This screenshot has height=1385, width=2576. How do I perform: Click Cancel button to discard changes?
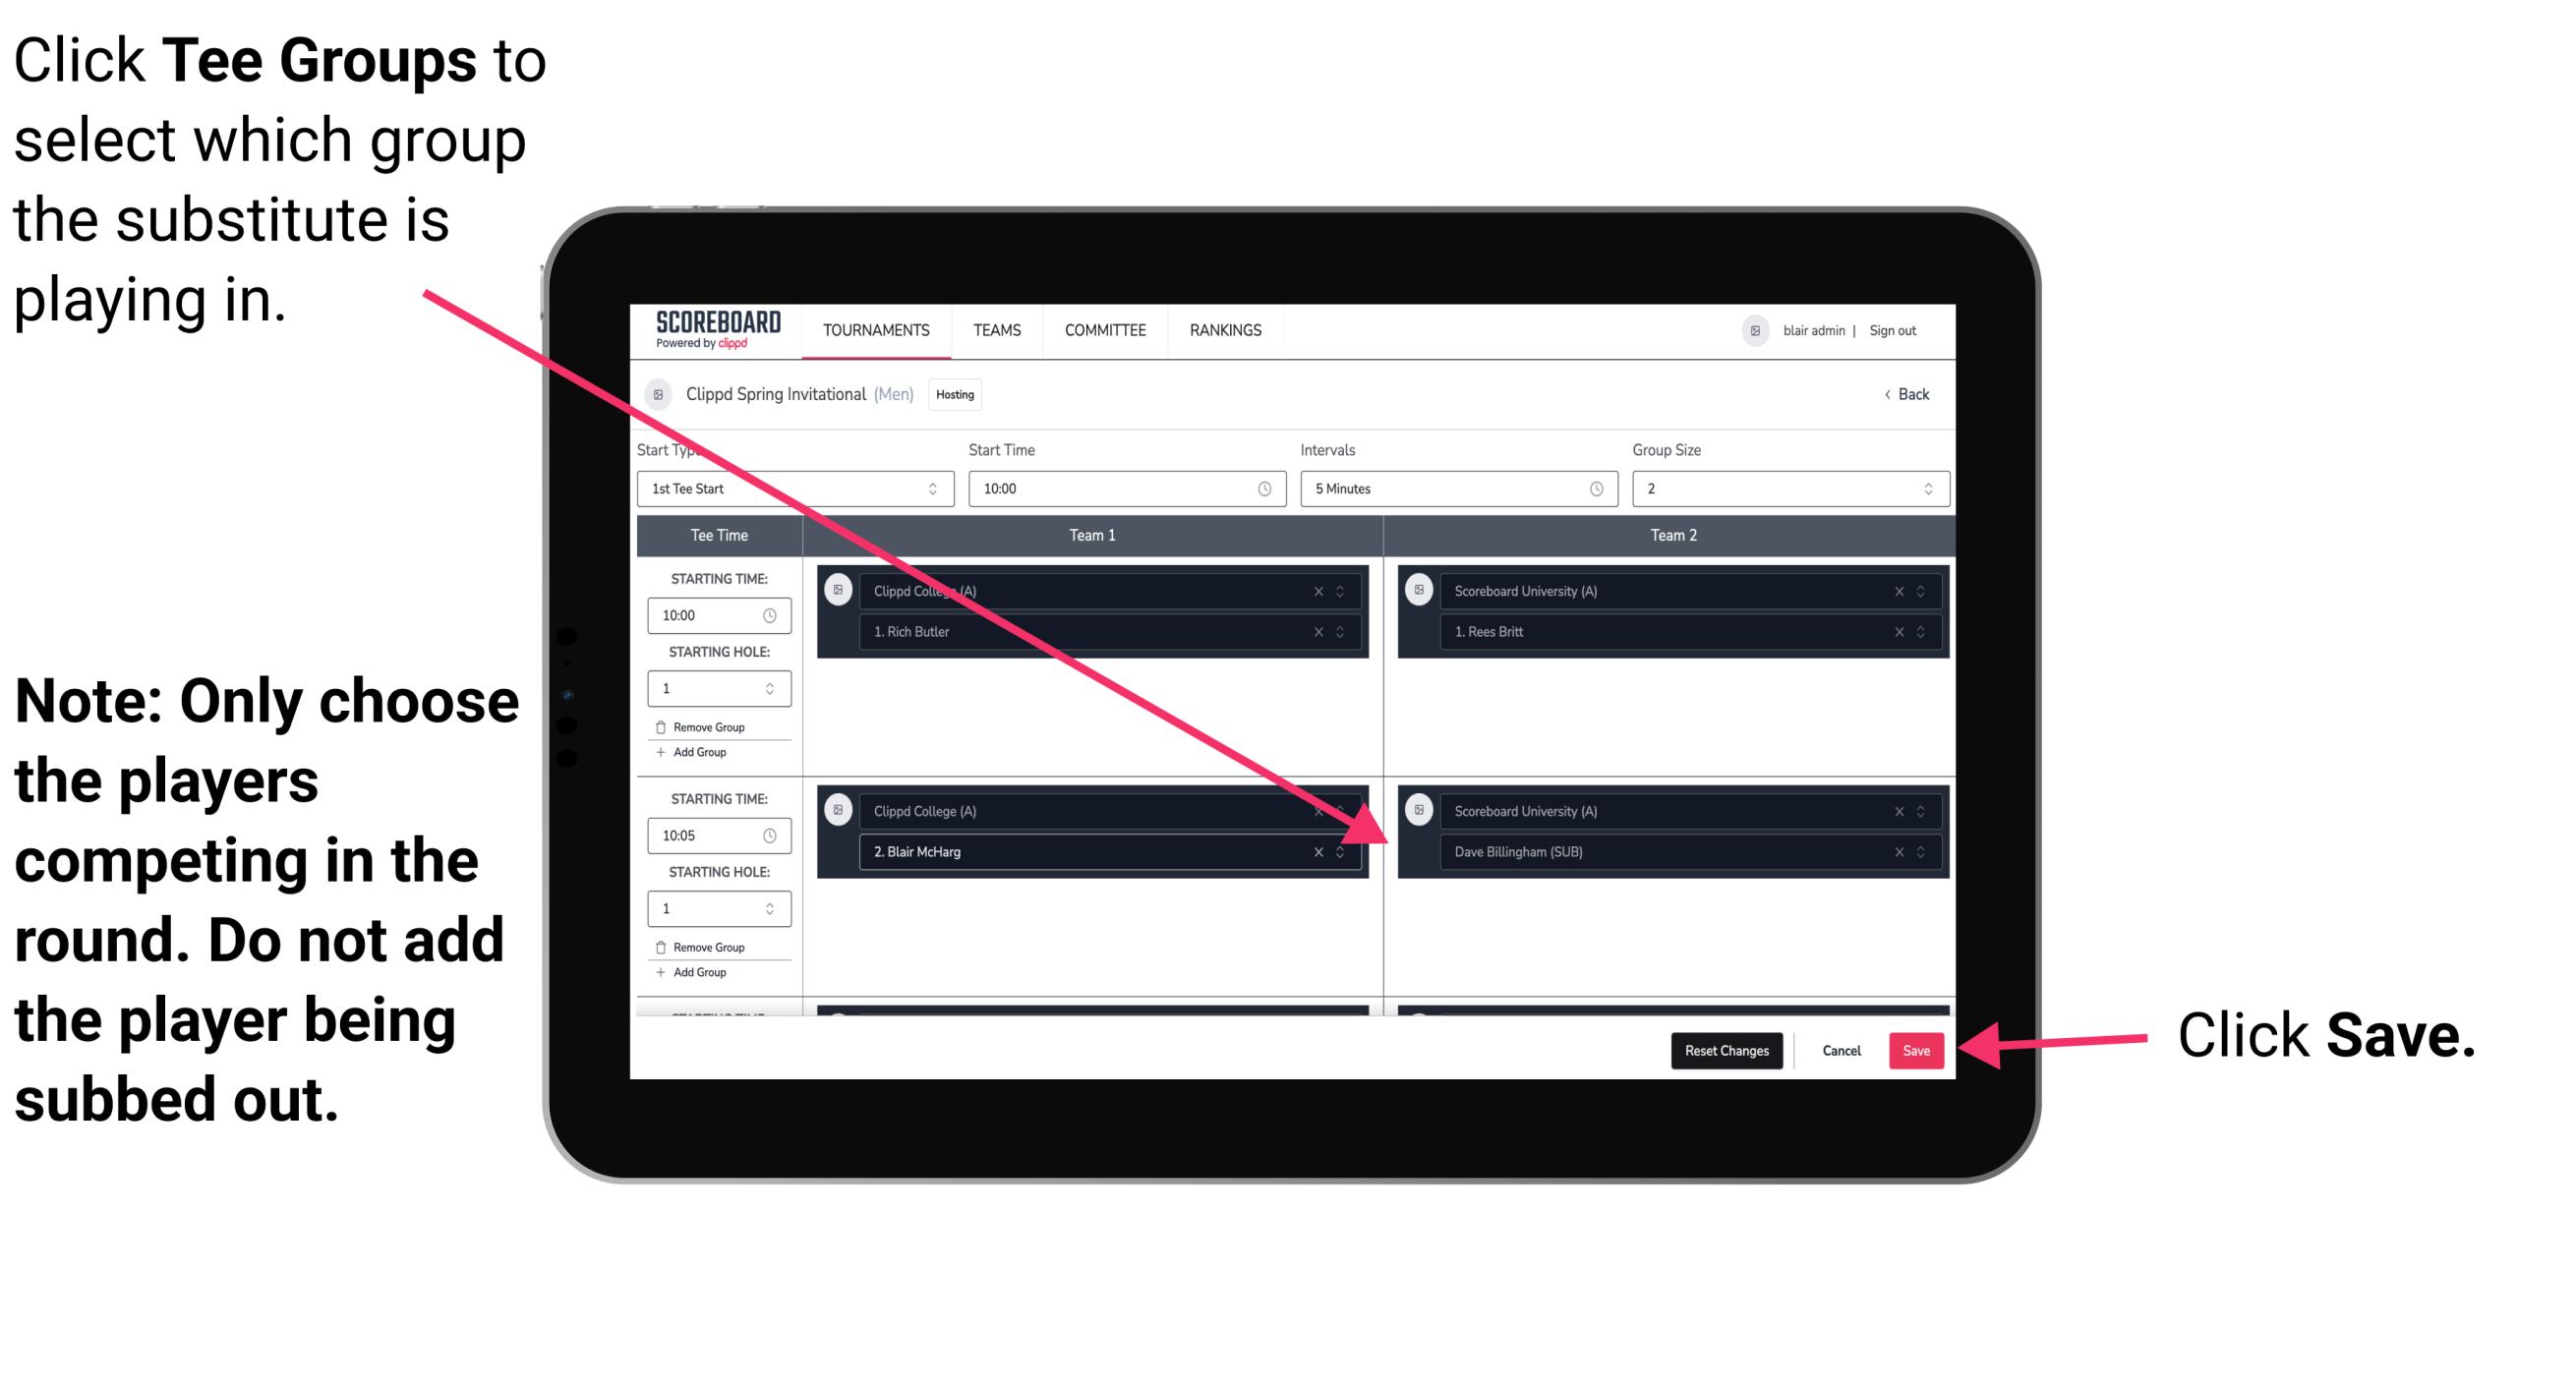[1839, 1049]
